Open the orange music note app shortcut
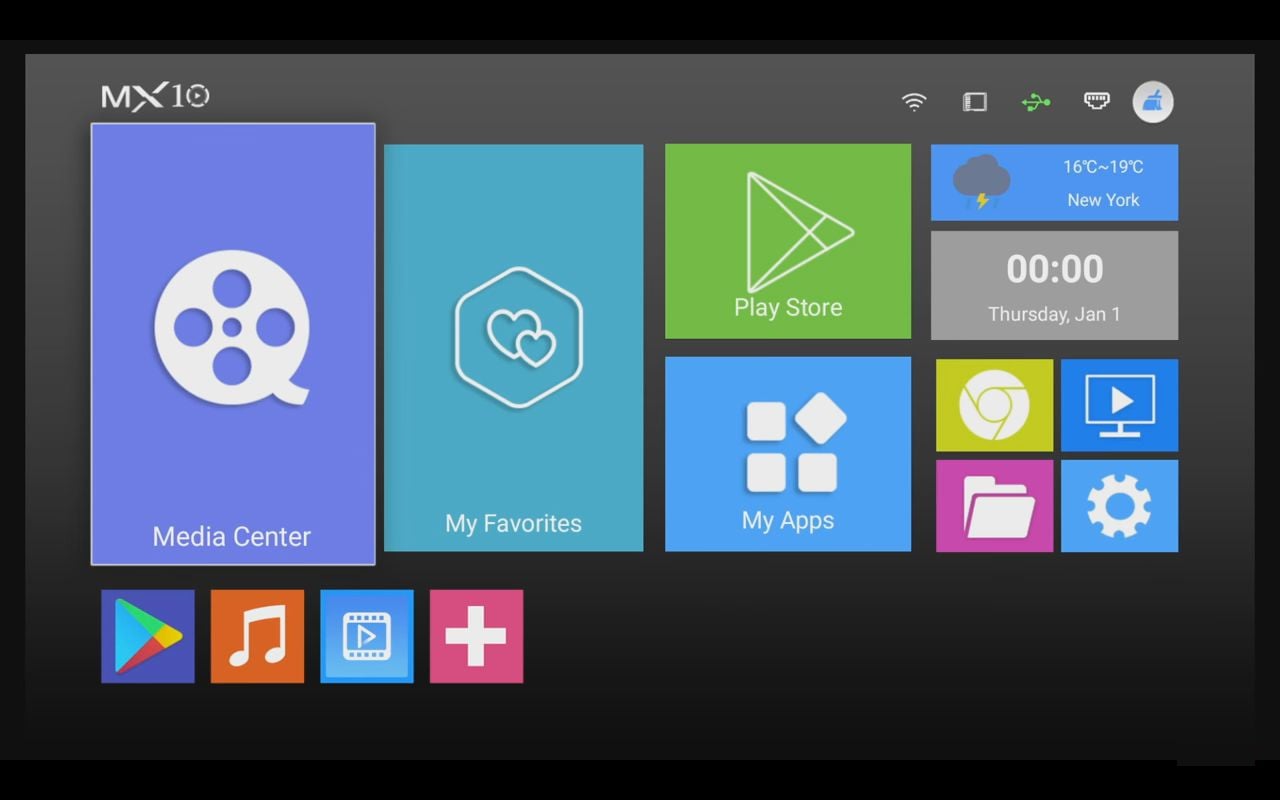This screenshot has height=800, width=1280. pos(257,636)
